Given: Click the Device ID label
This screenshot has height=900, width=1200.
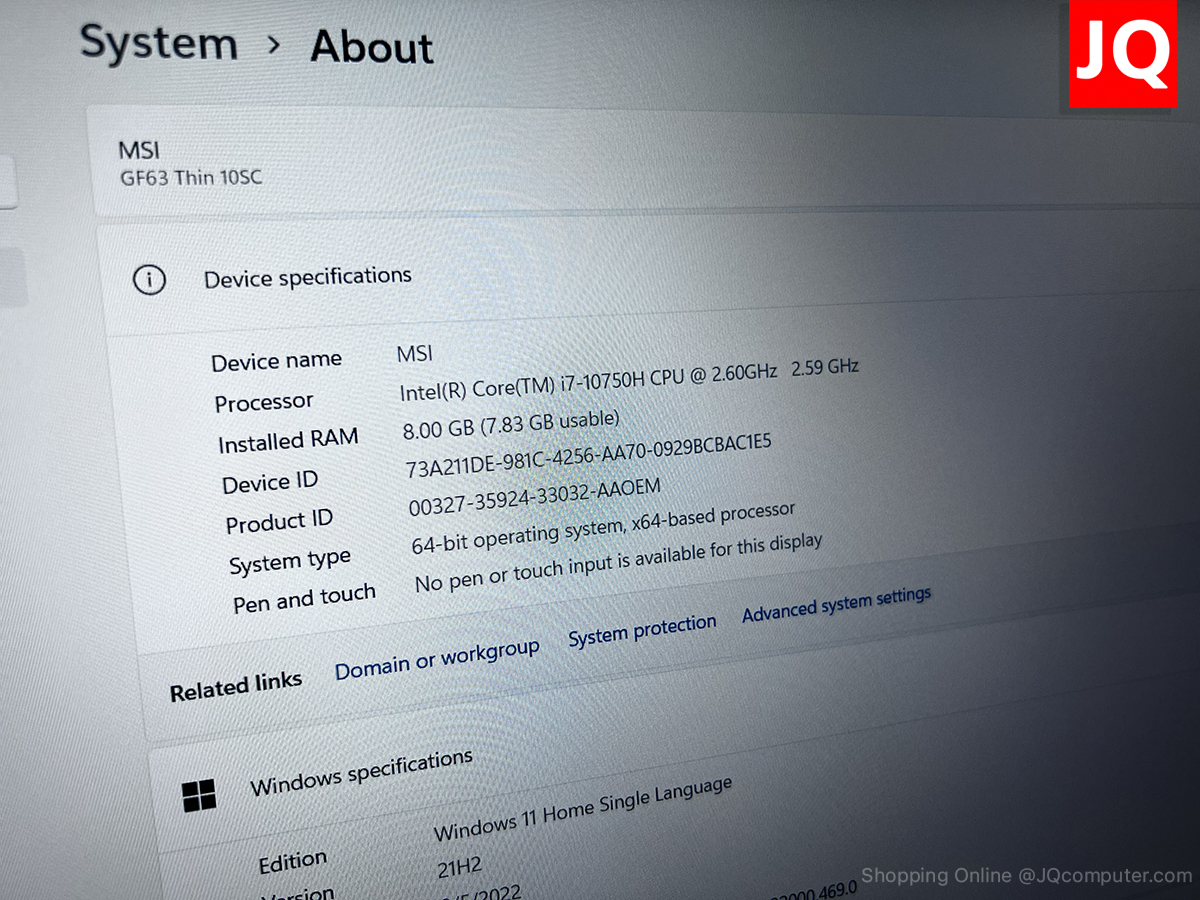Looking at the screenshot, I should (x=270, y=483).
